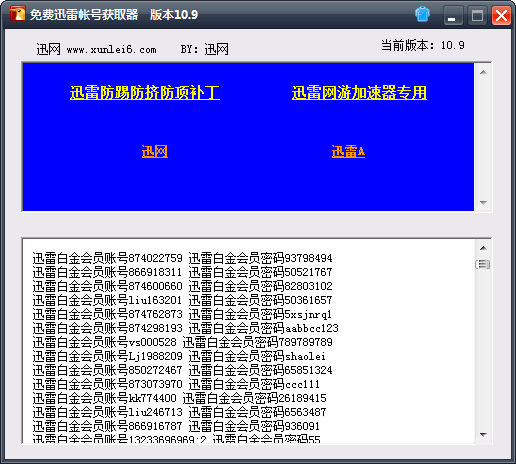Open the orange 迅雷A link
The width and height of the screenshot is (516, 466).
[x=348, y=151]
